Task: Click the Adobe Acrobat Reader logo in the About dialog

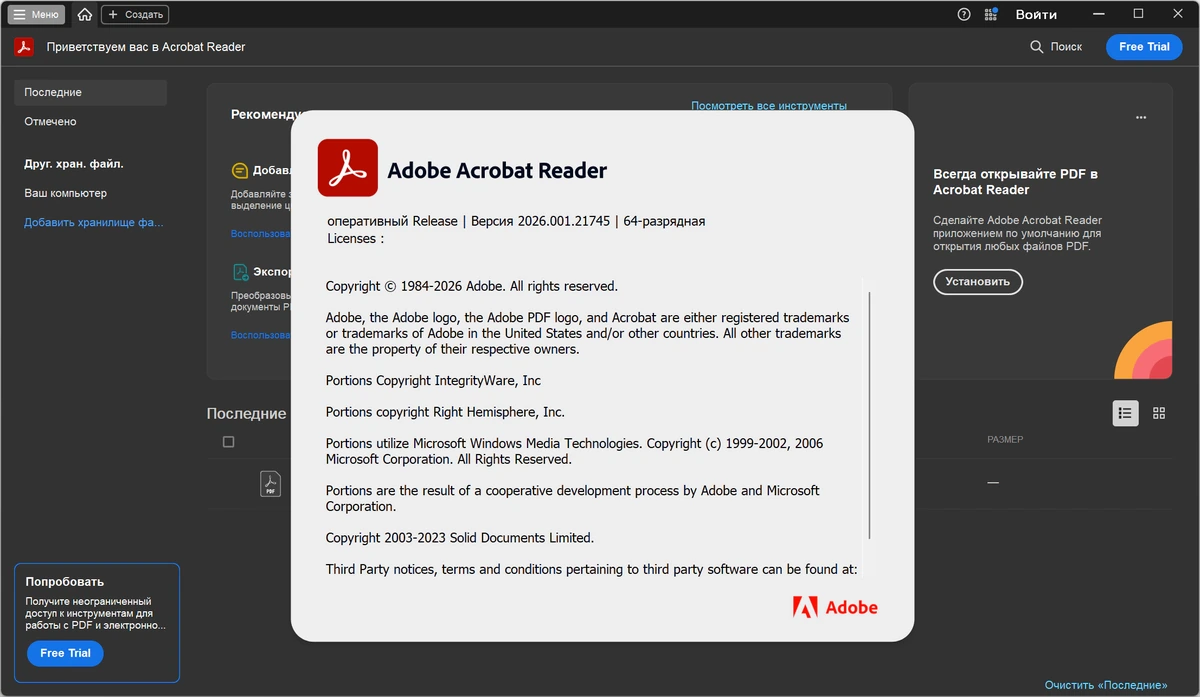Action: point(347,168)
